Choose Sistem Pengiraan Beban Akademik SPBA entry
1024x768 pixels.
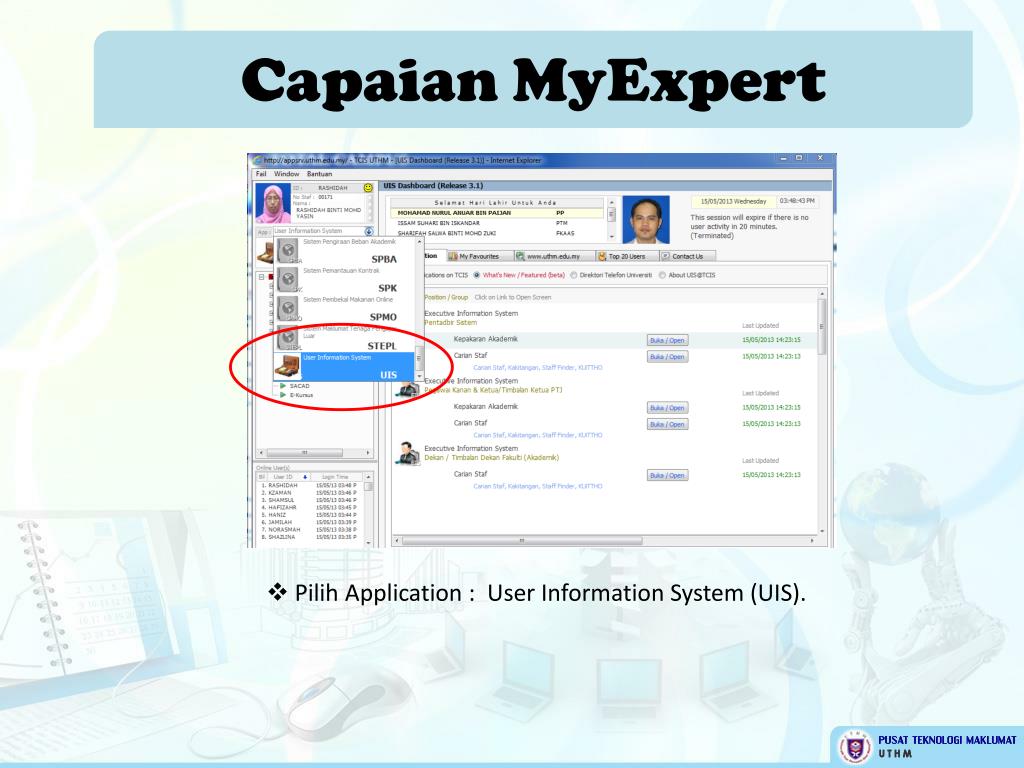pos(344,251)
